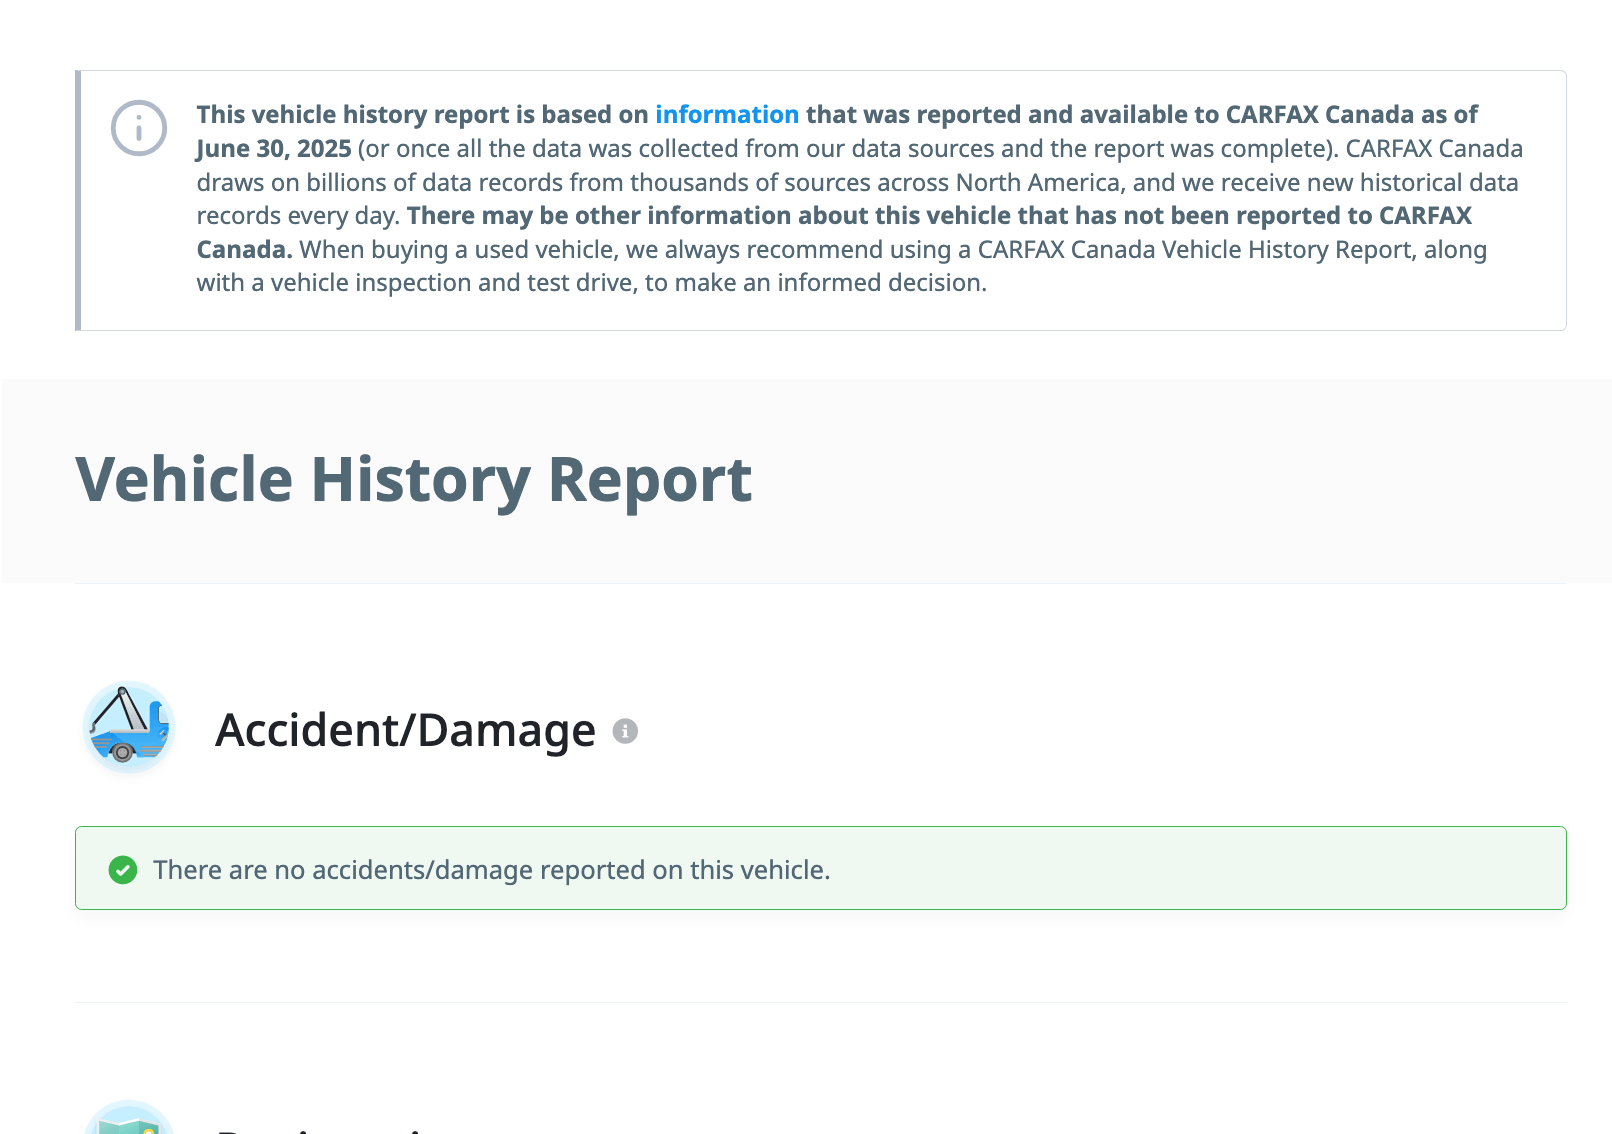Click the "June 30, 2025" date text
Viewport: 1612px width, 1134px height.
pos(274,149)
